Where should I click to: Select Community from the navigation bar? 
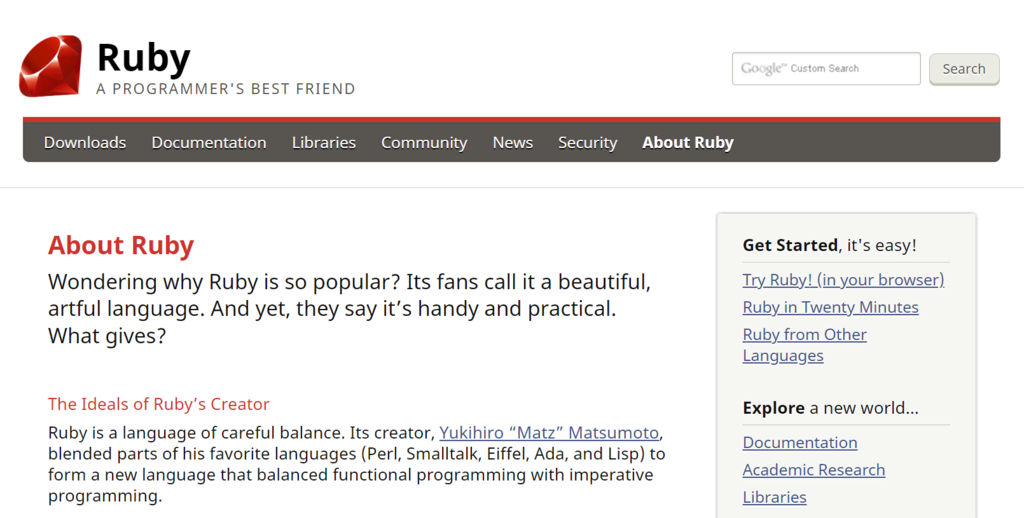[x=424, y=142]
